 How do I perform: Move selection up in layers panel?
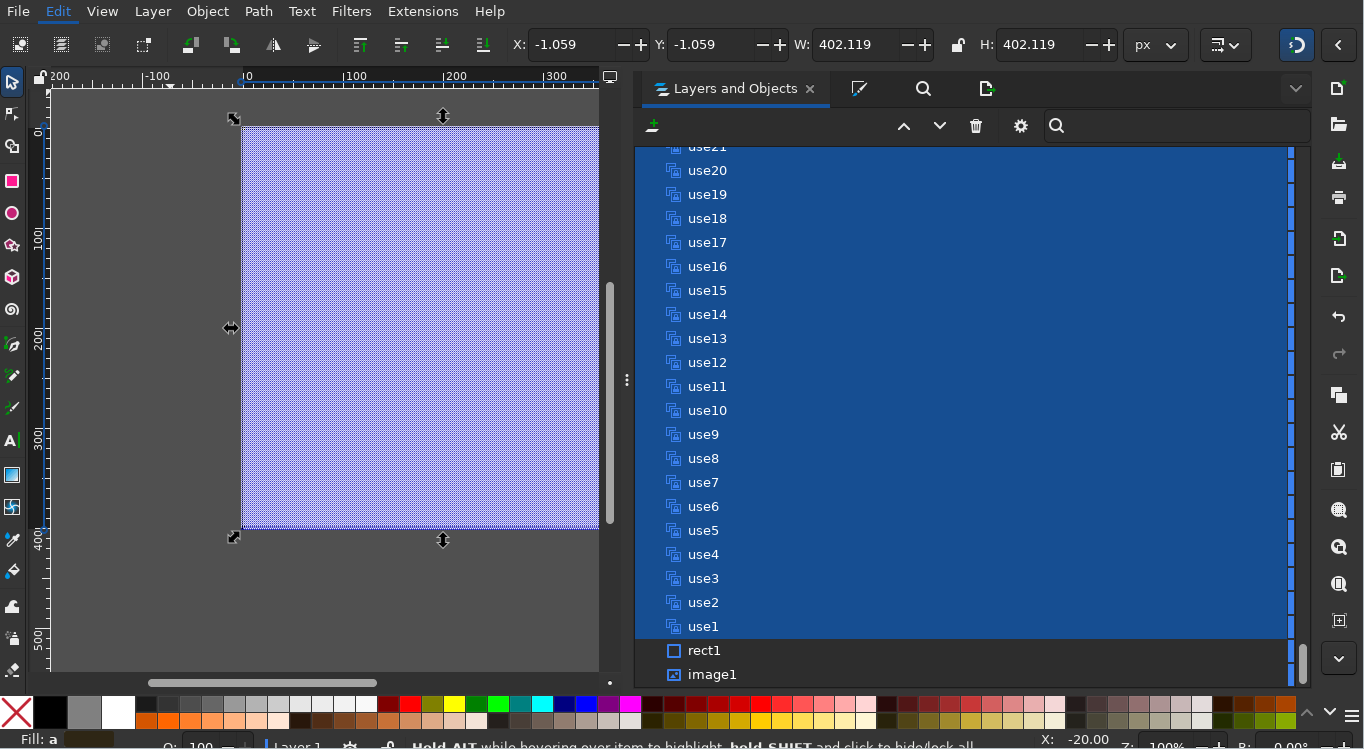click(x=904, y=126)
